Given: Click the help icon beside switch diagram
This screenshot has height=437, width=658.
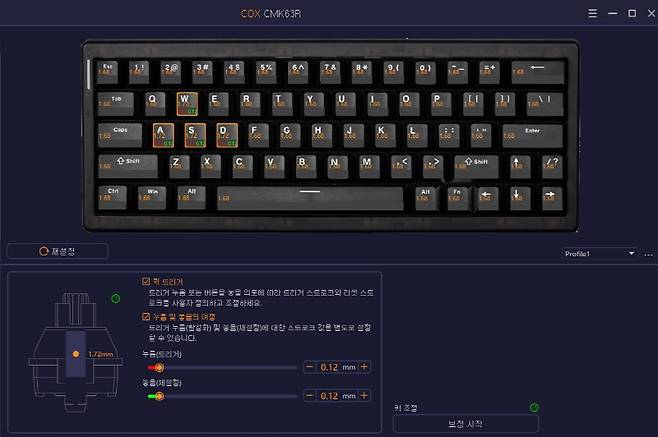Looking at the screenshot, I should coord(116,298).
